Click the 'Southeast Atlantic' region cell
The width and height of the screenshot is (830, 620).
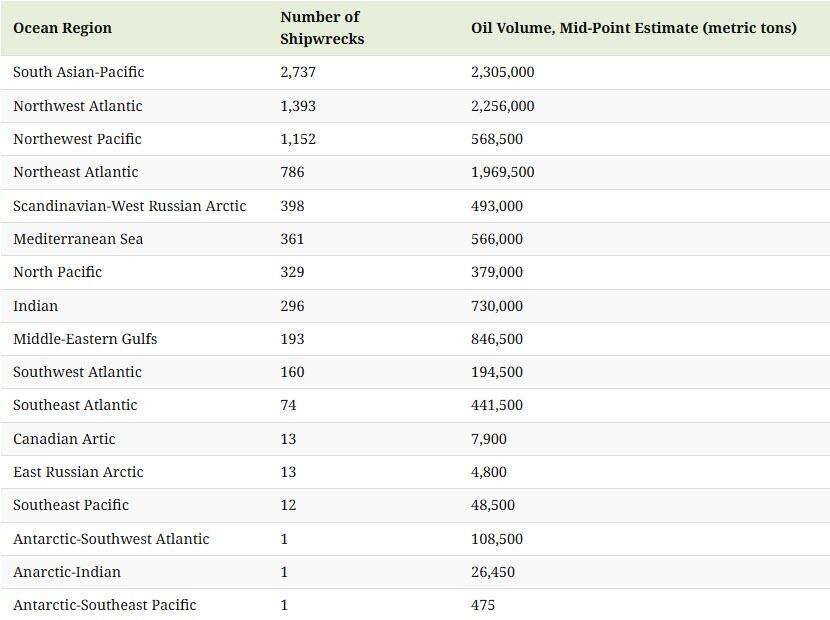coord(75,405)
